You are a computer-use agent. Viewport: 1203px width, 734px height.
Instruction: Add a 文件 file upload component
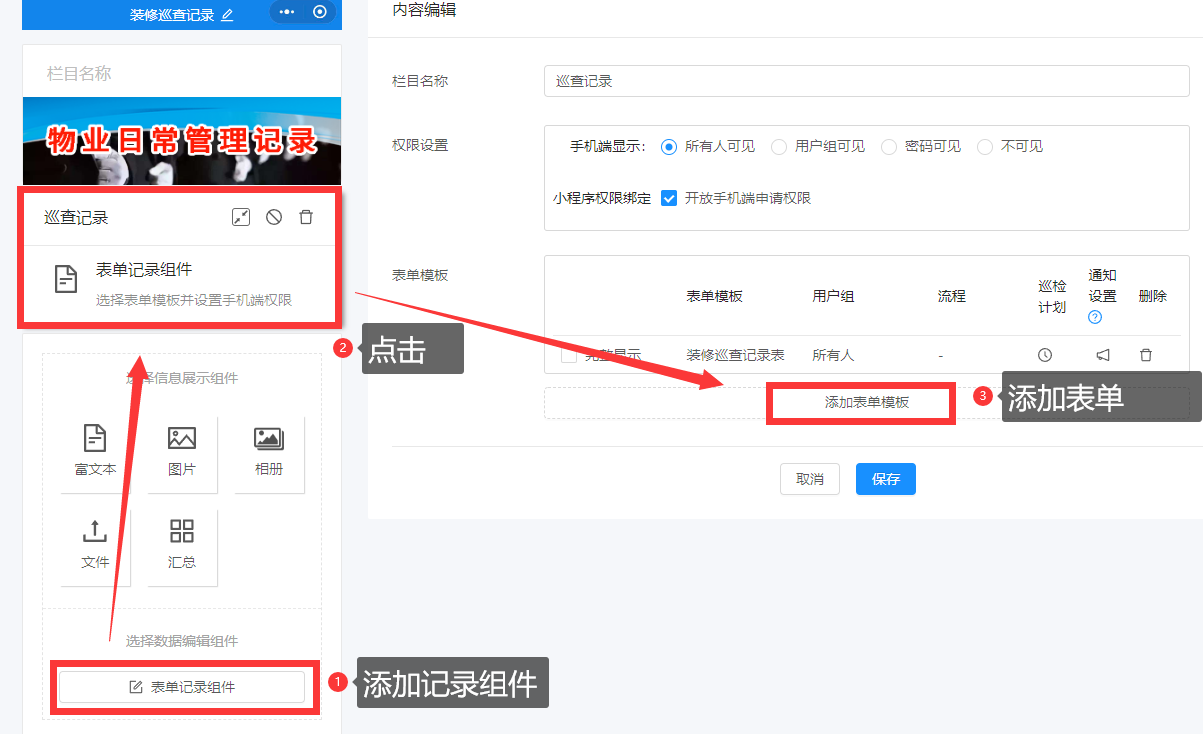coord(96,544)
